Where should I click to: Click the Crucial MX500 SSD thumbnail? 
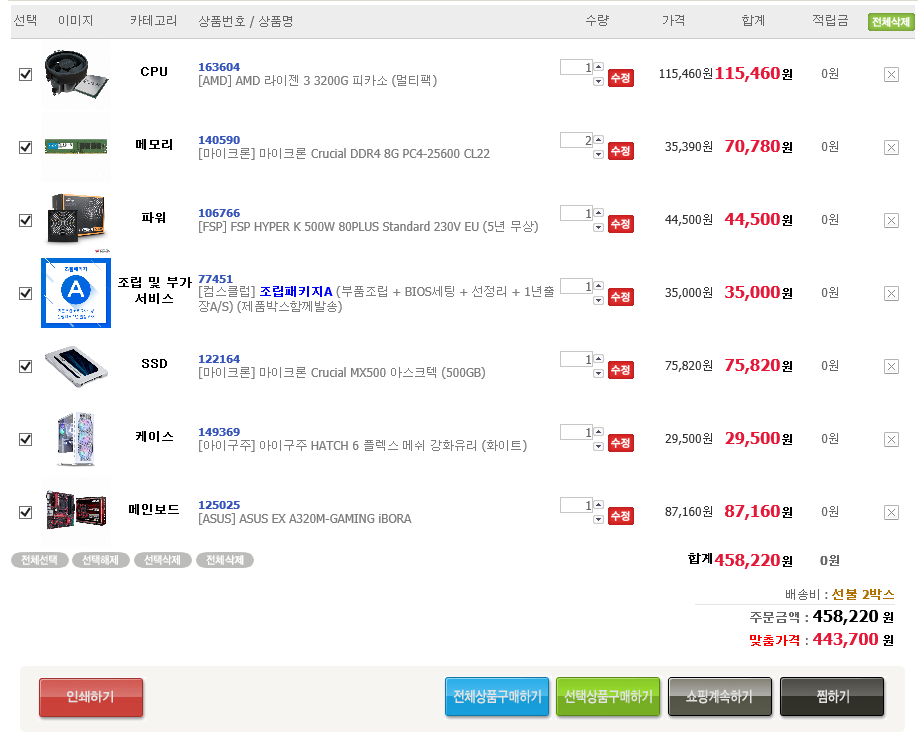76,366
